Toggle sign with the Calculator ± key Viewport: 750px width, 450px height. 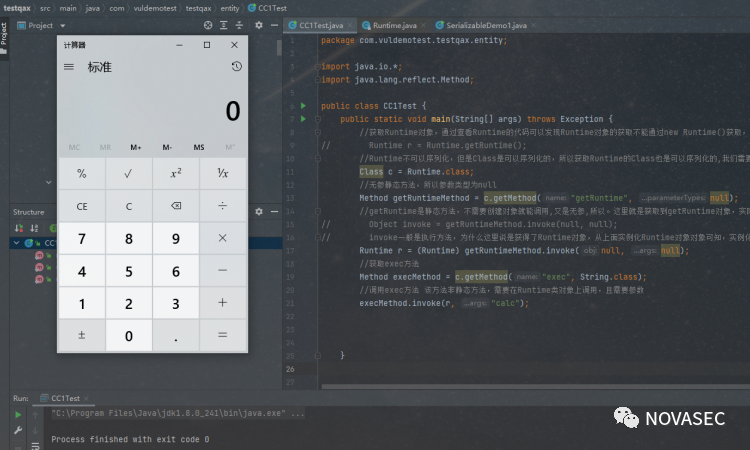82,335
